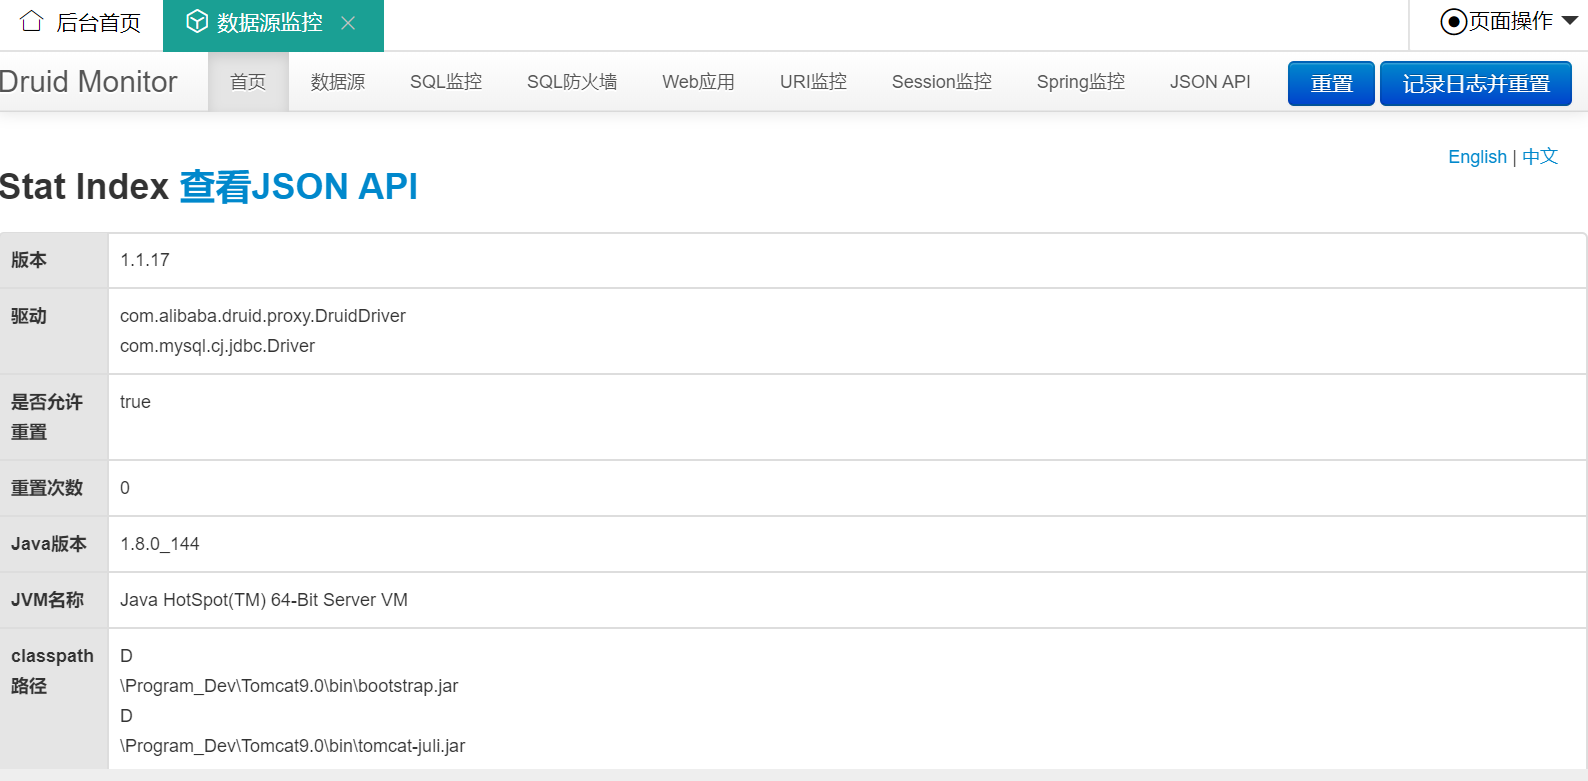Navigate to Web应用 monitoring
This screenshot has width=1588, height=781.
[698, 82]
